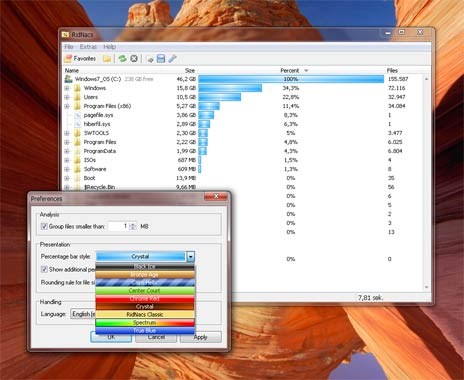The width and height of the screenshot is (464, 380).
Task: Toggle the Group files smaller than checkbox
Action: point(44,226)
